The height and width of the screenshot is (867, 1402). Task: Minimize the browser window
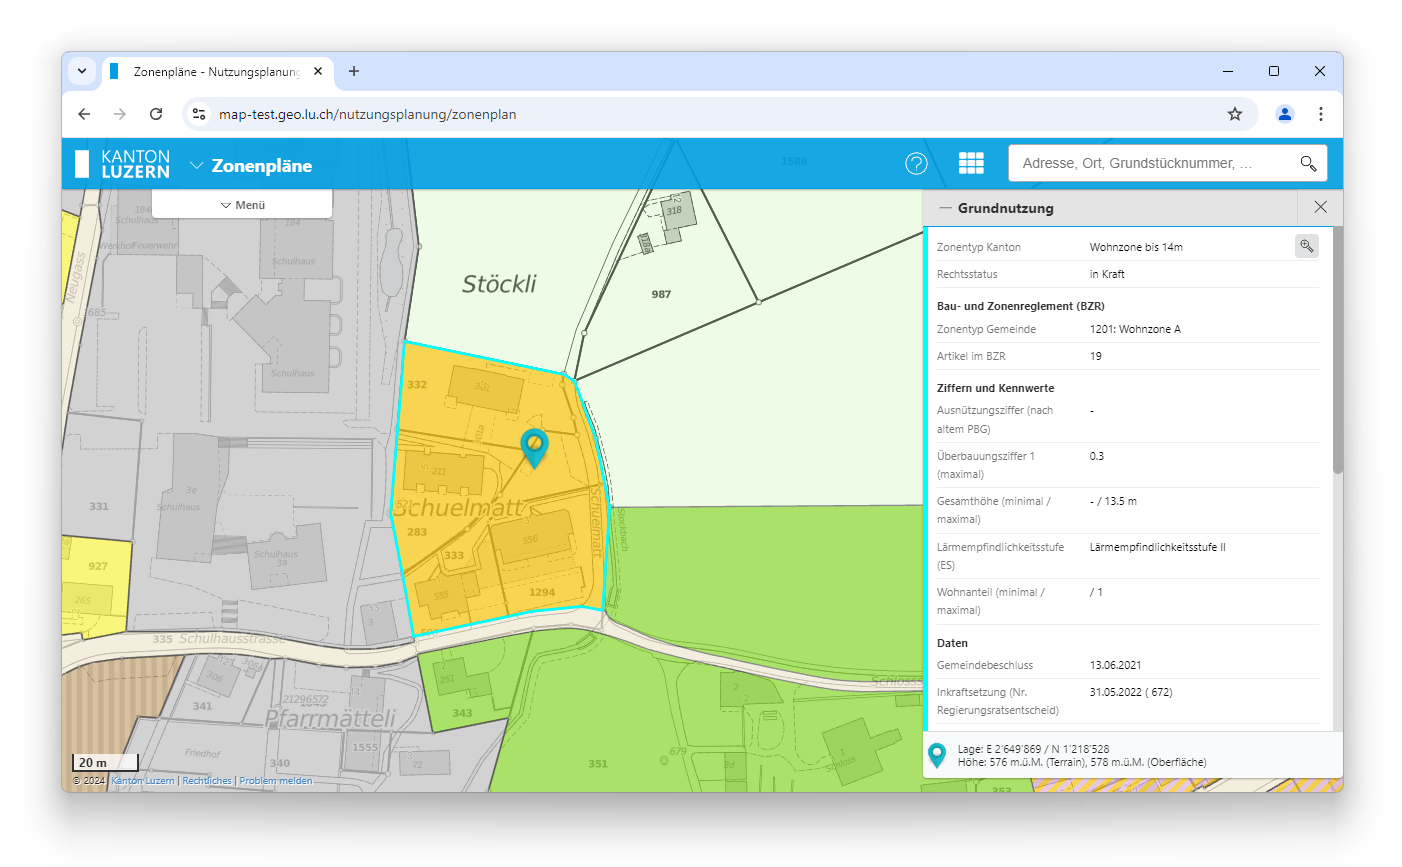click(x=1228, y=71)
